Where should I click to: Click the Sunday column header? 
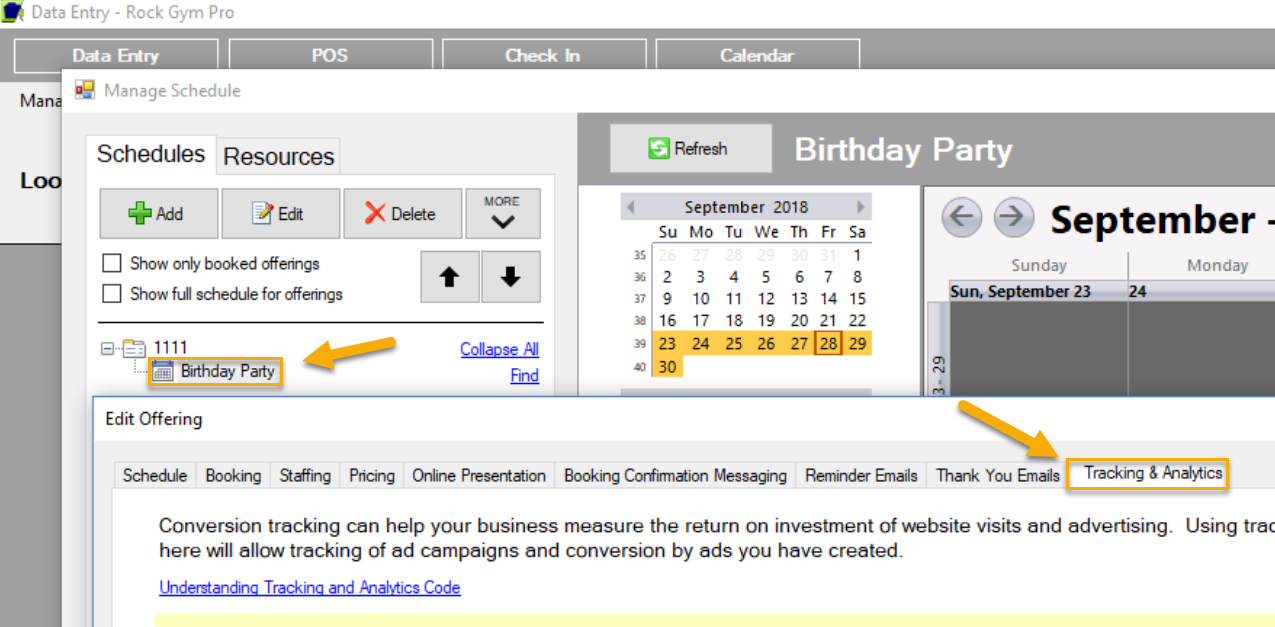[1038, 265]
